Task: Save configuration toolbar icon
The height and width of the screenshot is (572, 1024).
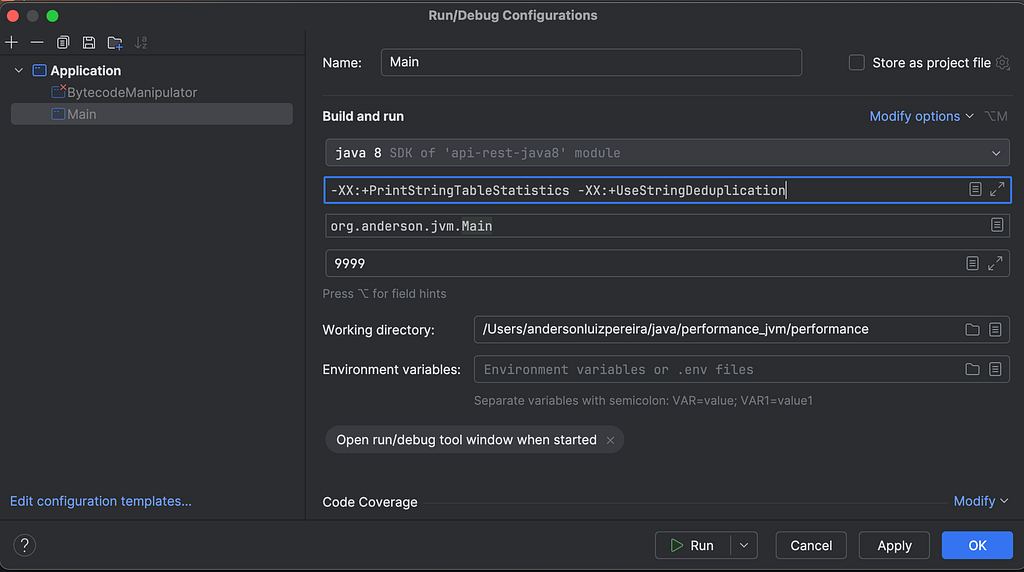Action: [x=89, y=43]
